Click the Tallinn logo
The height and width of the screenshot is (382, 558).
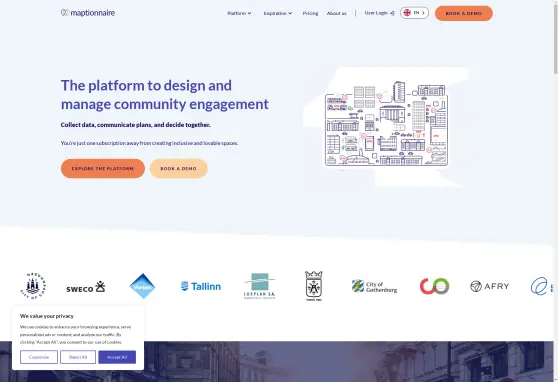tap(201, 286)
